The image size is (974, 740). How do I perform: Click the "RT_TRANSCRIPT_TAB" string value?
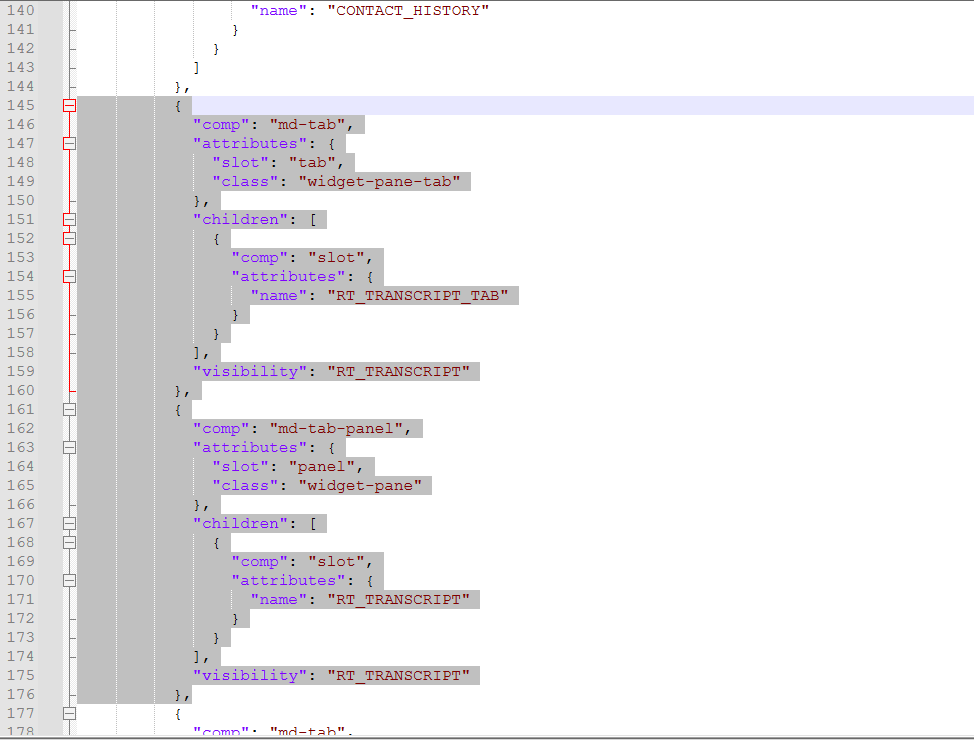(x=422, y=295)
